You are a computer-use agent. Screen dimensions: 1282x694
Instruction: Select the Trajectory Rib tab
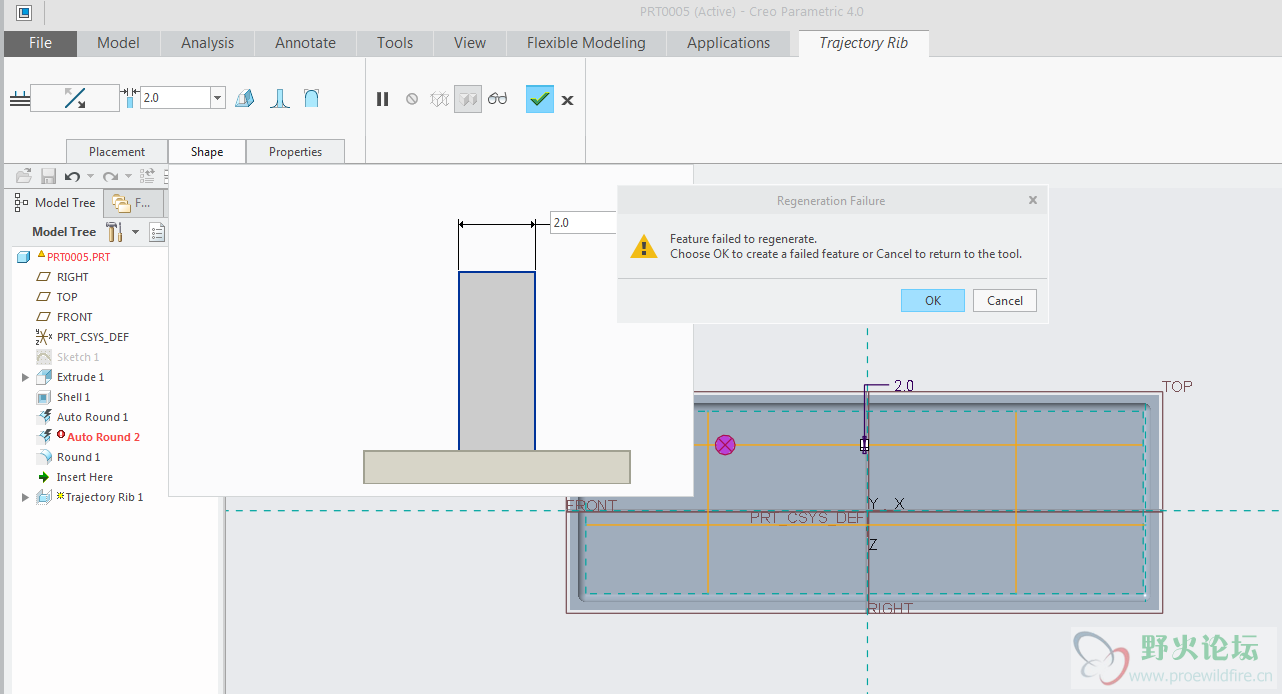[x=864, y=43]
